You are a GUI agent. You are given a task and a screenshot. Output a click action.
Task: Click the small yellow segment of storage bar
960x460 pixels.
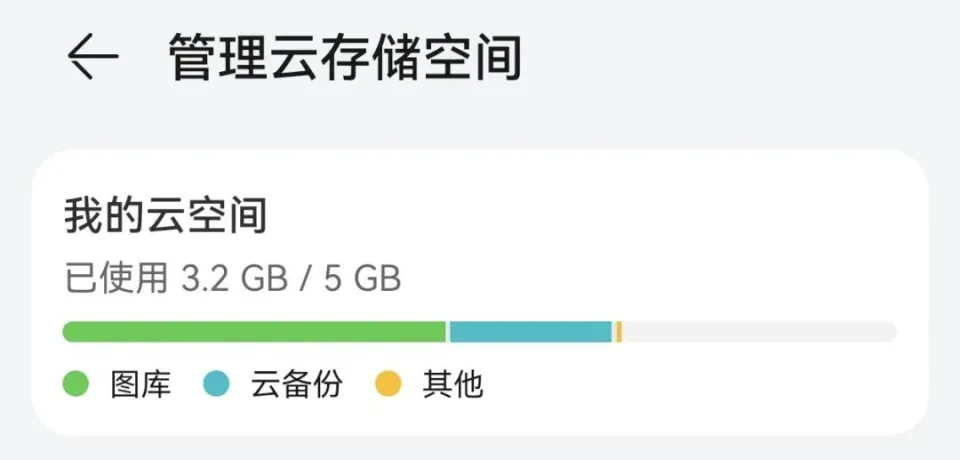pos(619,332)
